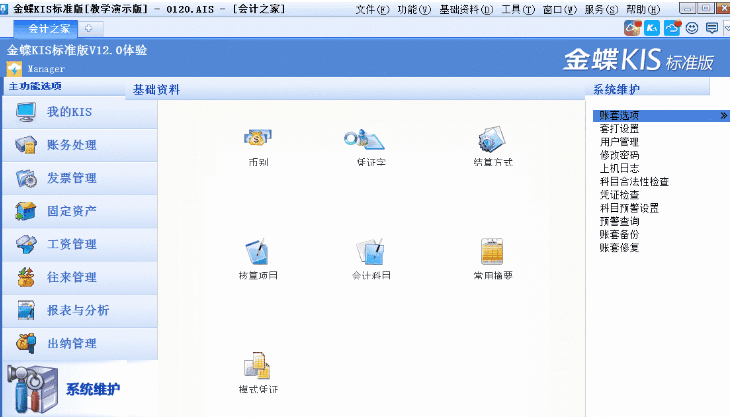Click the 用户管理 link
Image resolution: width=734 pixels, height=417 pixels.
click(619, 142)
